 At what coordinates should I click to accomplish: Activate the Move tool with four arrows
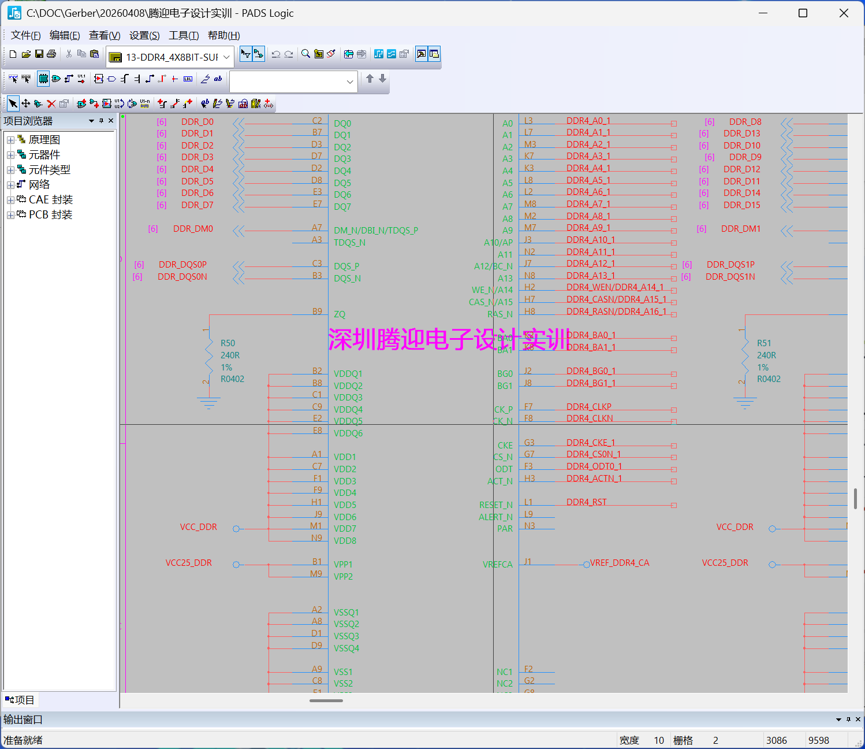[x=25, y=103]
